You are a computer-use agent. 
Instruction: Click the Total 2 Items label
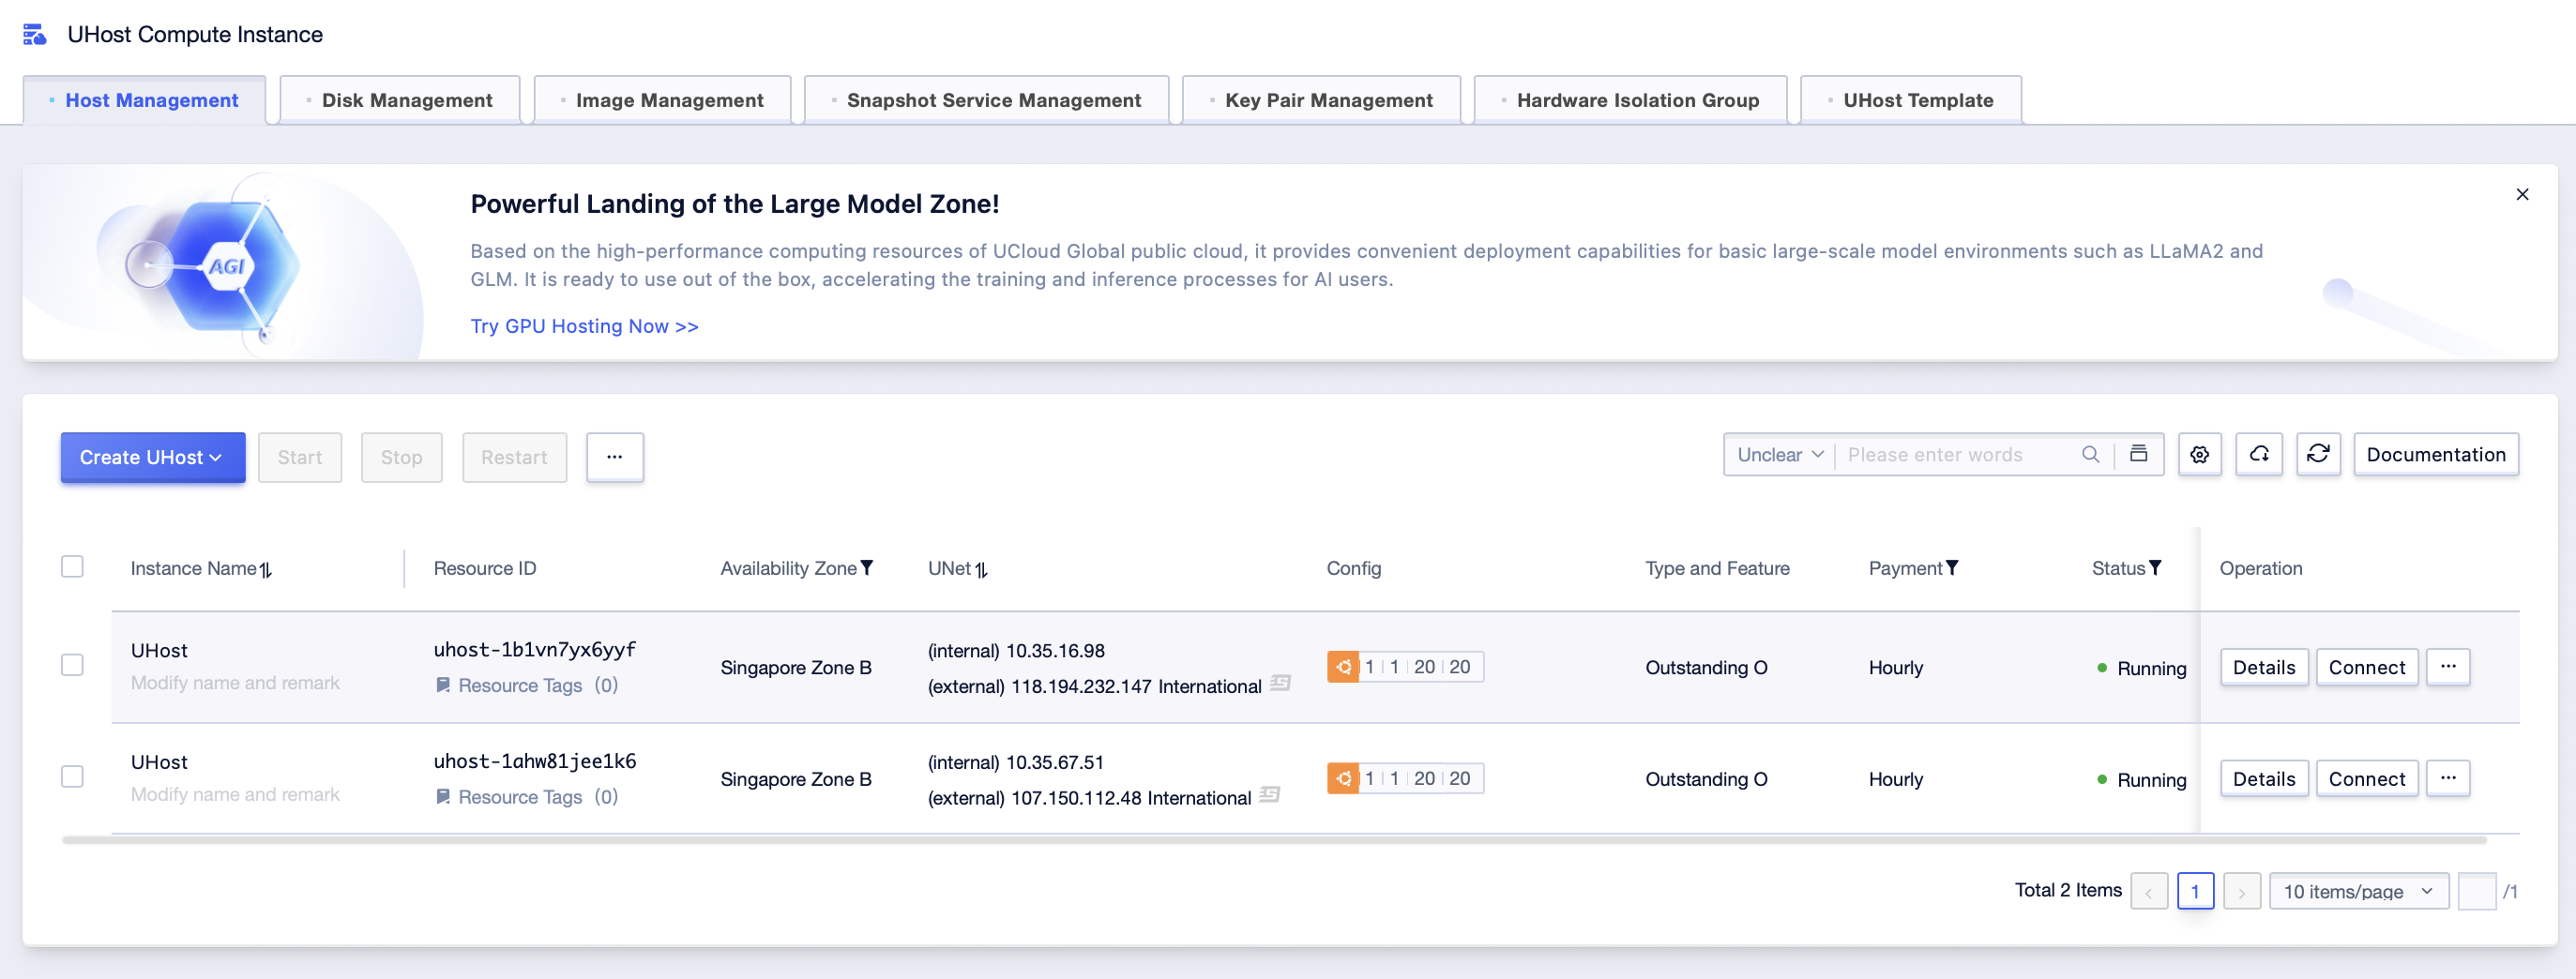tap(2067, 890)
